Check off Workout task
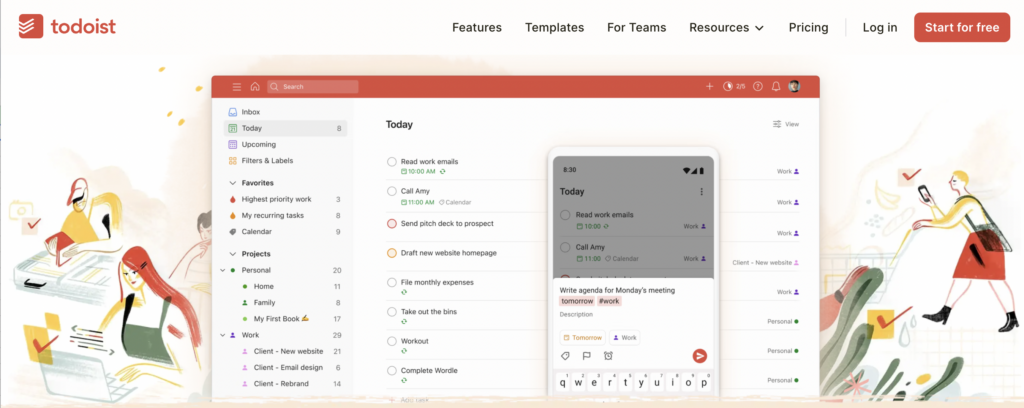1024x408 pixels. point(392,341)
